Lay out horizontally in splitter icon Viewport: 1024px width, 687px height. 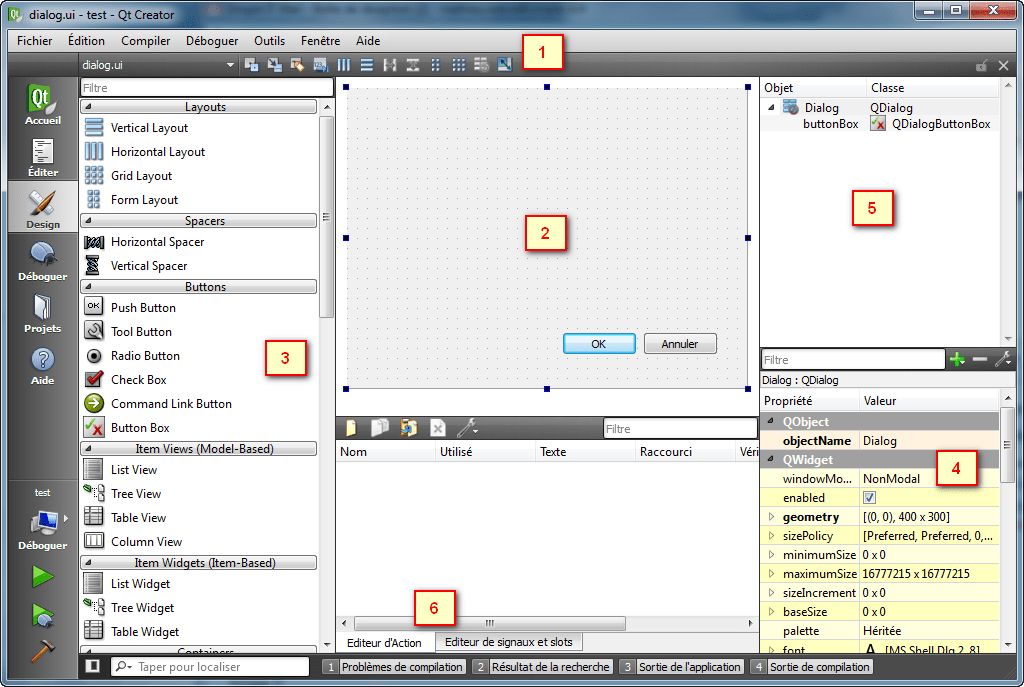(390, 65)
